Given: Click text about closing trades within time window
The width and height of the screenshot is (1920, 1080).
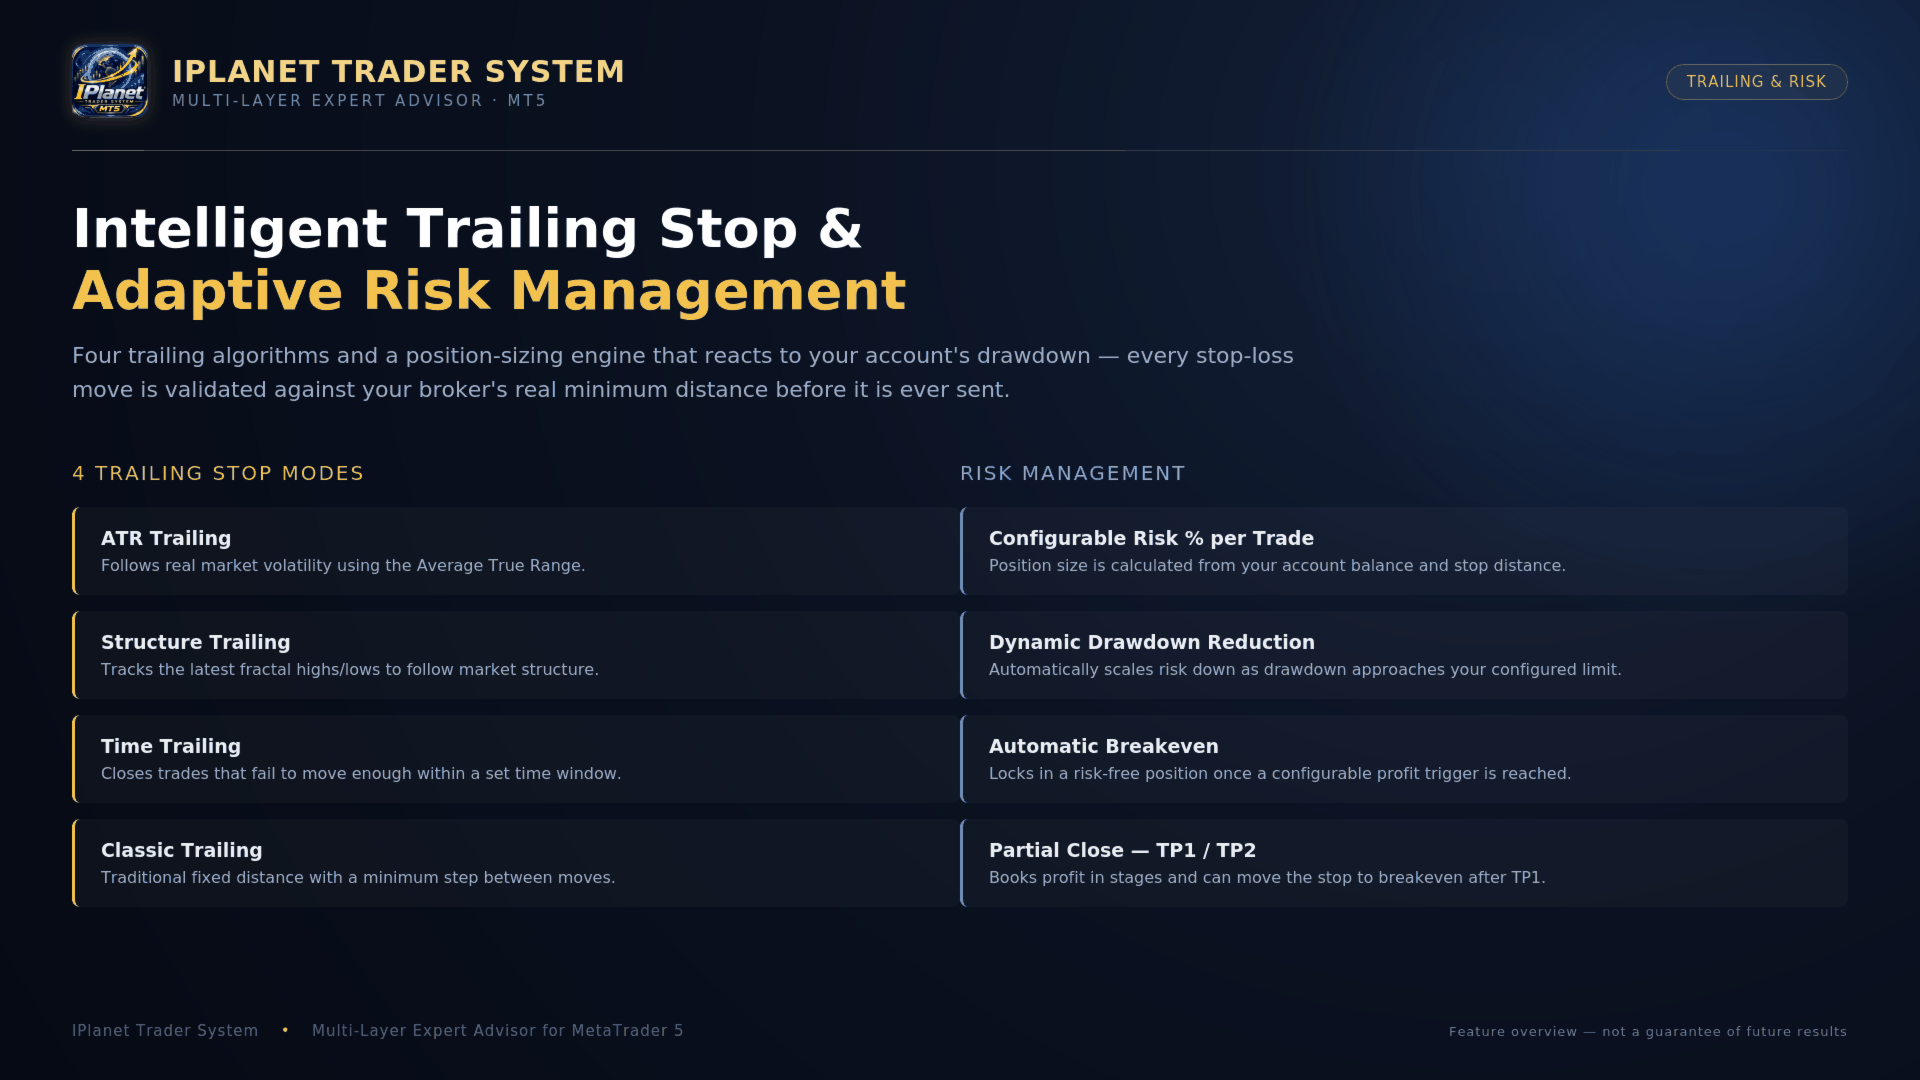Looking at the screenshot, I should (361, 774).
